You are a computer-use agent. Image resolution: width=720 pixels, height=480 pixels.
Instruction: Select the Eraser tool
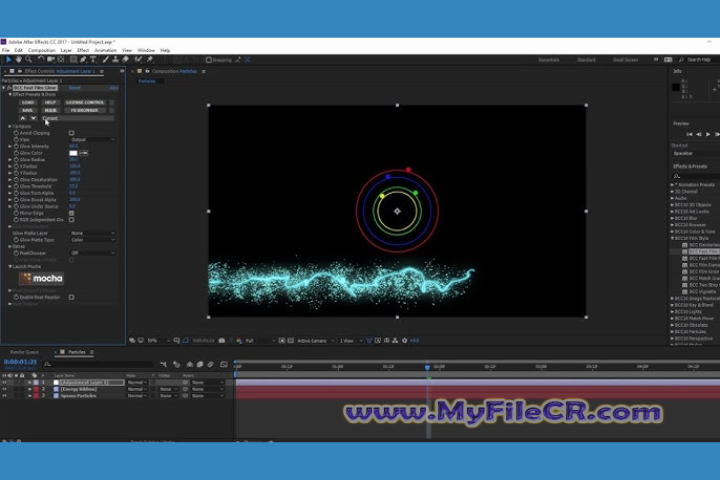click(125, 59)
